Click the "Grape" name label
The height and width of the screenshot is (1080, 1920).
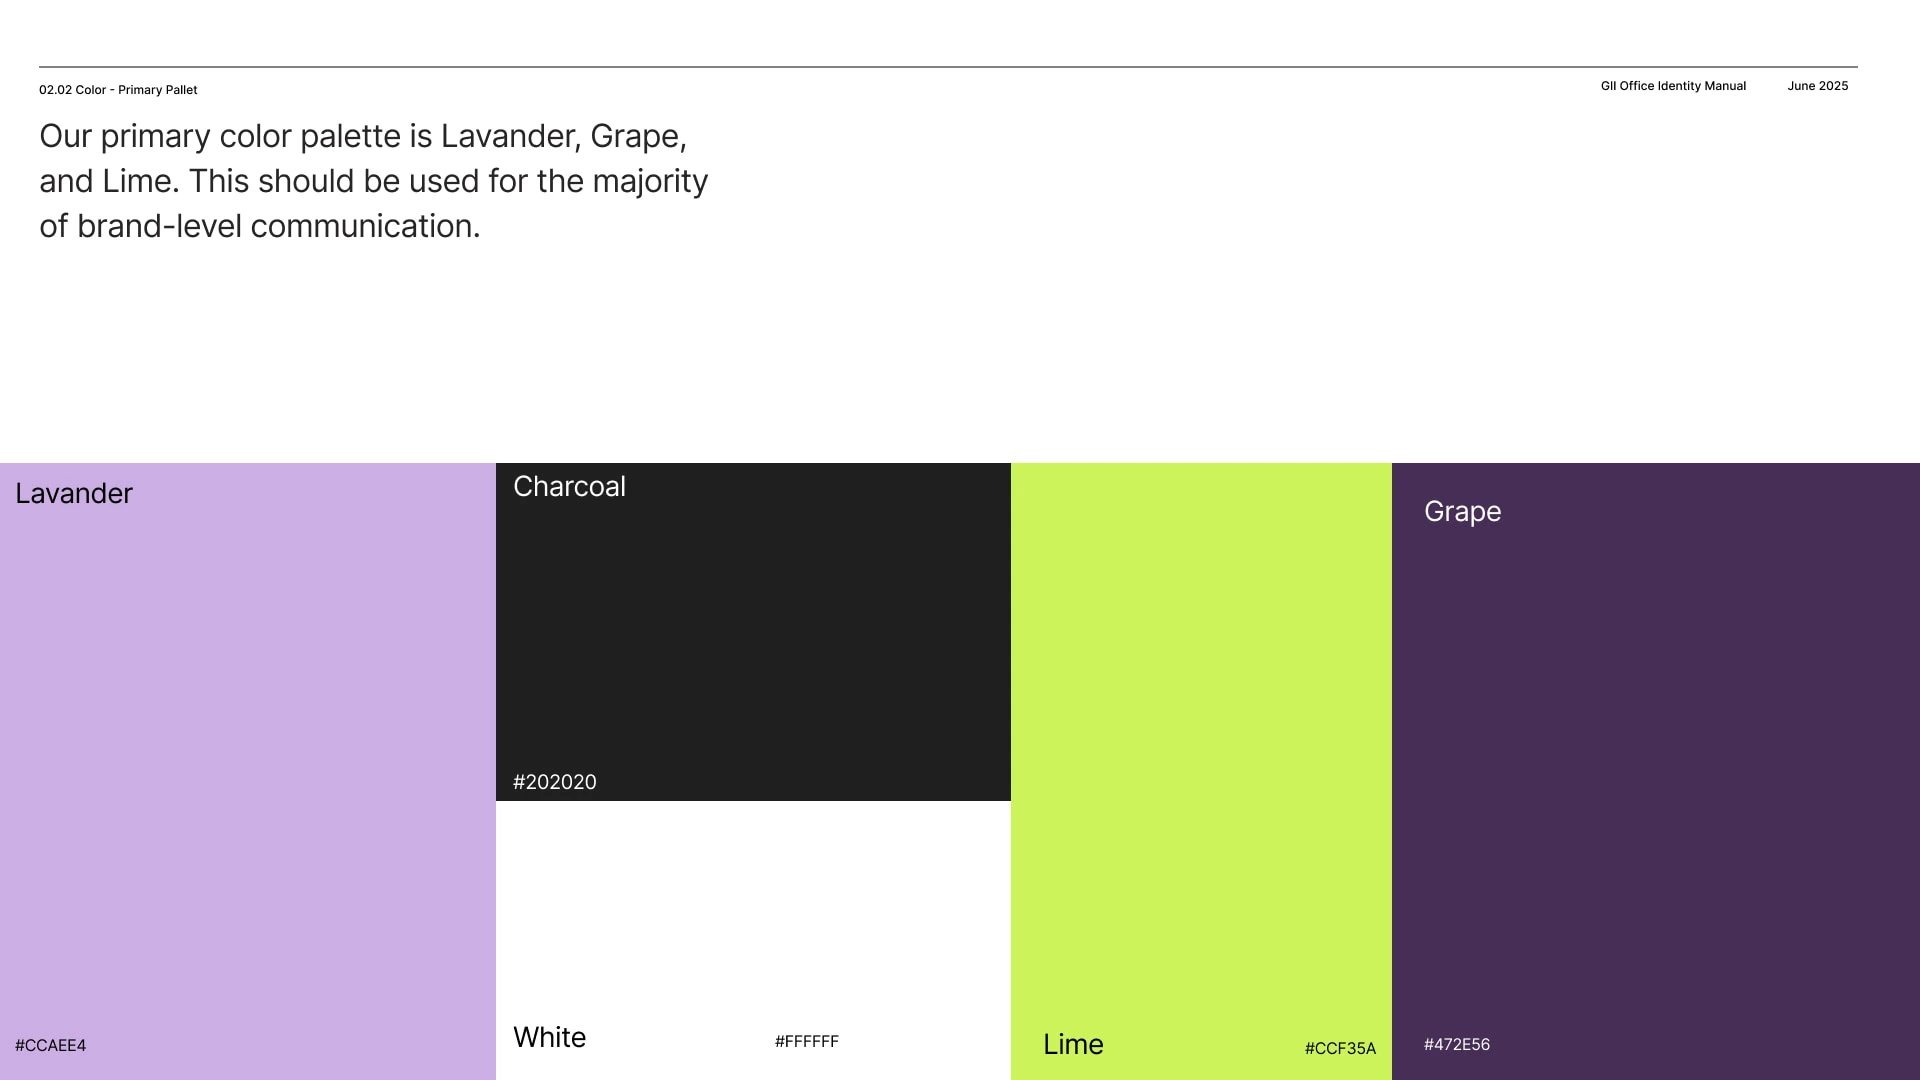tap(1462, 512)
